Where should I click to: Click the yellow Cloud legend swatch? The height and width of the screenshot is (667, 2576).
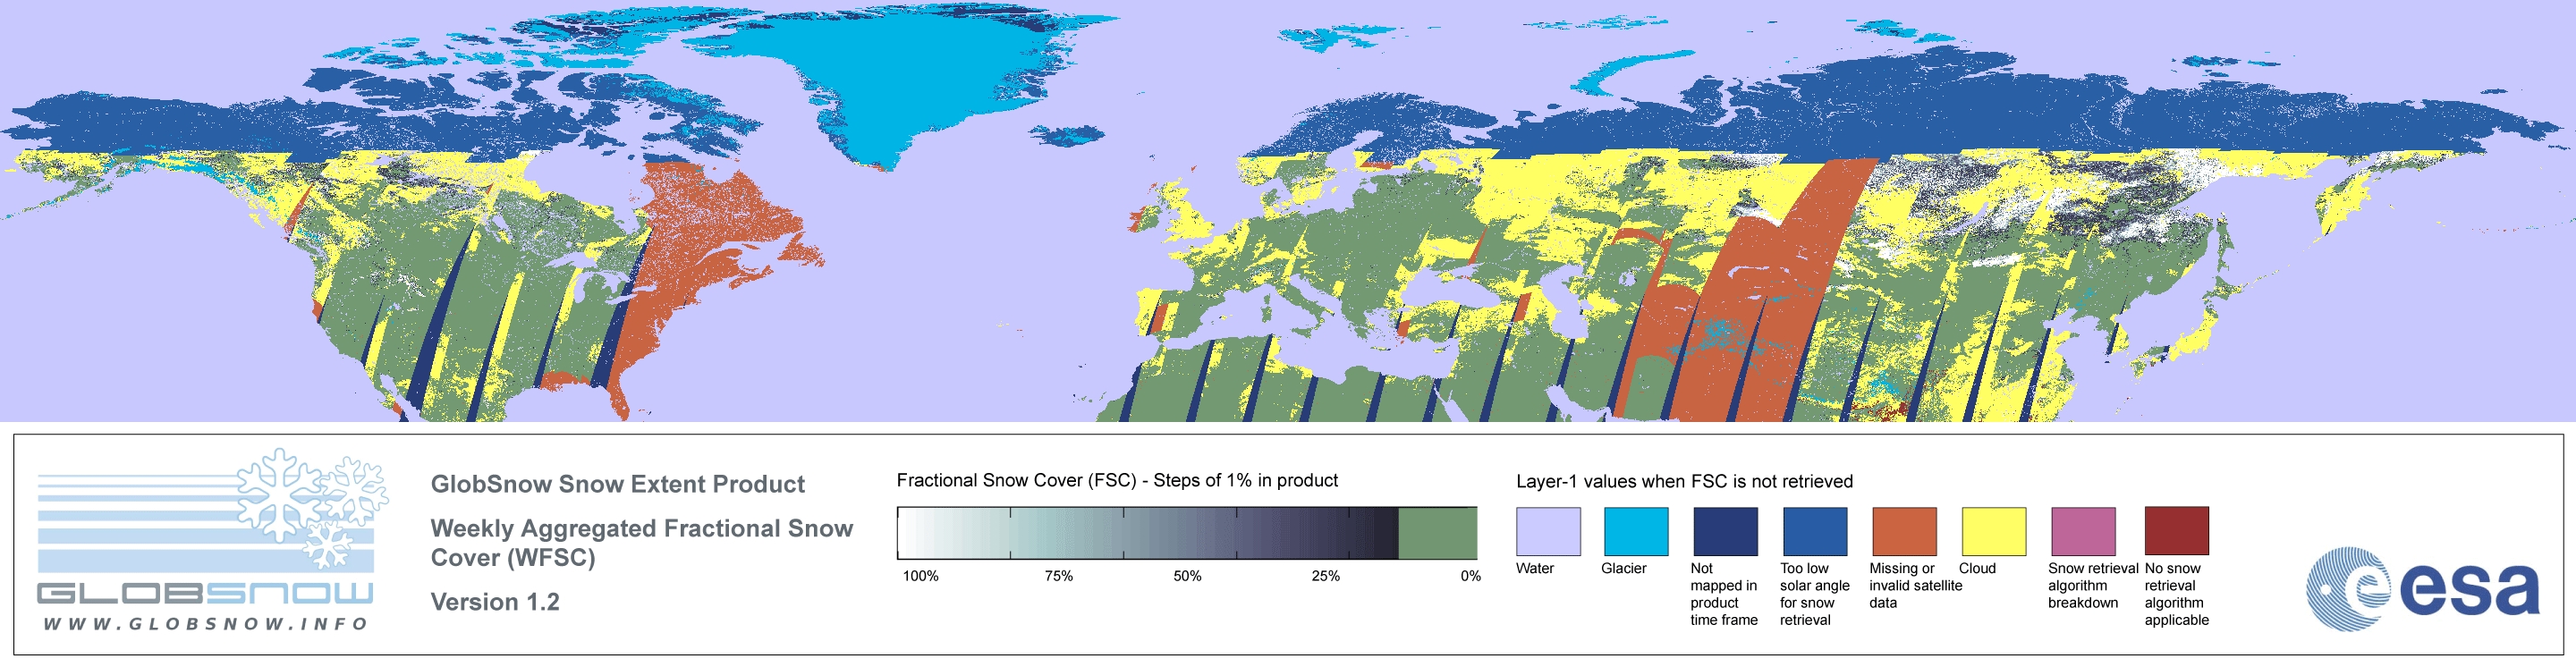[1994, 531]
